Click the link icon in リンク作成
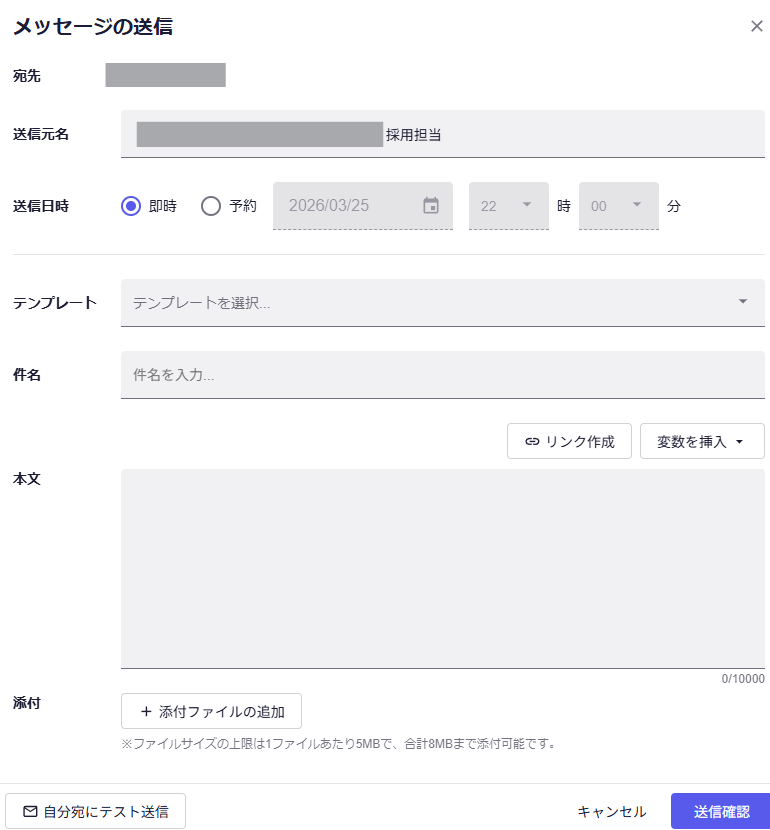The height and width of the screenshot is (830, 770). pyautogui.click(x=532, y=441)
